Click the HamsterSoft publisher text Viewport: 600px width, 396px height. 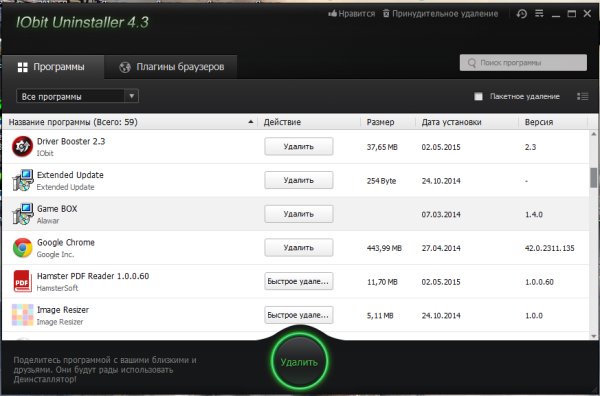coord(57,288)
